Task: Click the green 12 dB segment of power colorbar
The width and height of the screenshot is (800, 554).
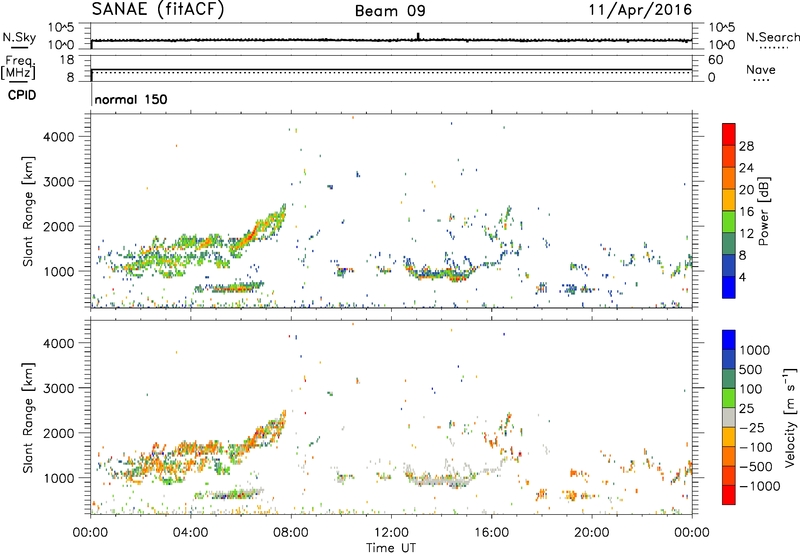Action: pos(729,222)
